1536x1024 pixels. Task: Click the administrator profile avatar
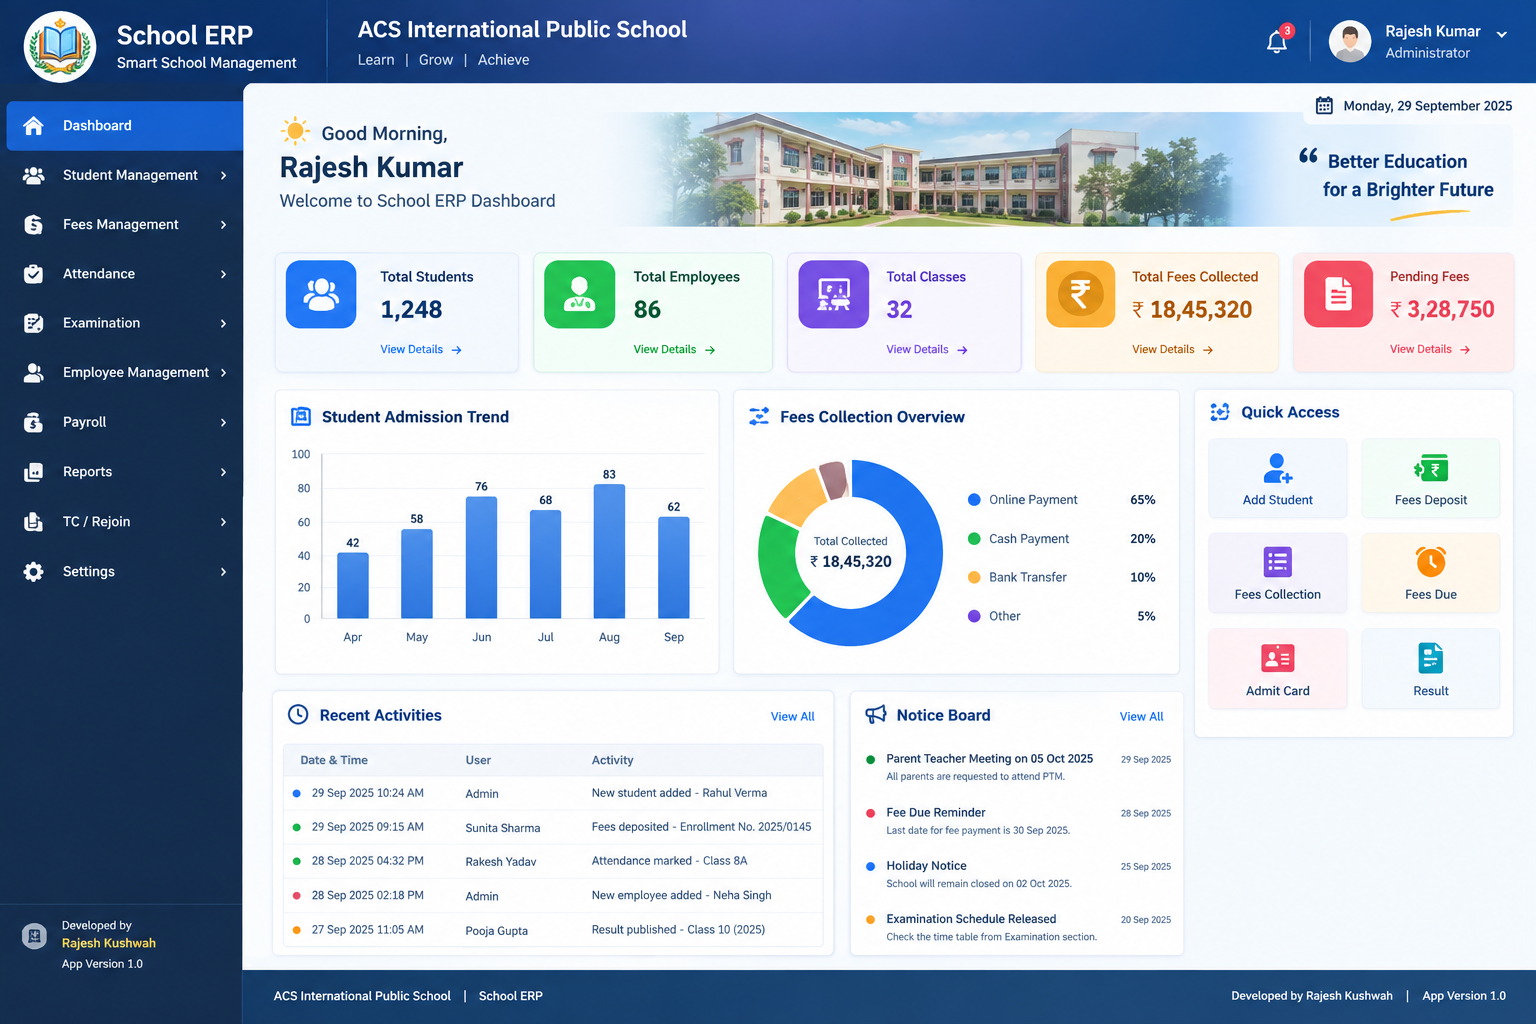pyautogui.click(x=1349, y=42)
